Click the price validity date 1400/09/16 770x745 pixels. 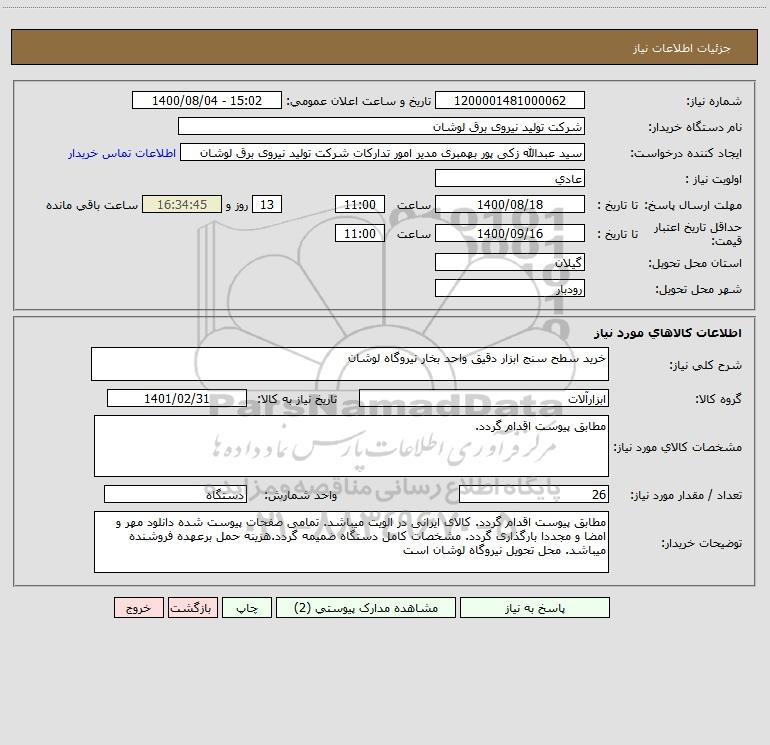pos(510,233)
